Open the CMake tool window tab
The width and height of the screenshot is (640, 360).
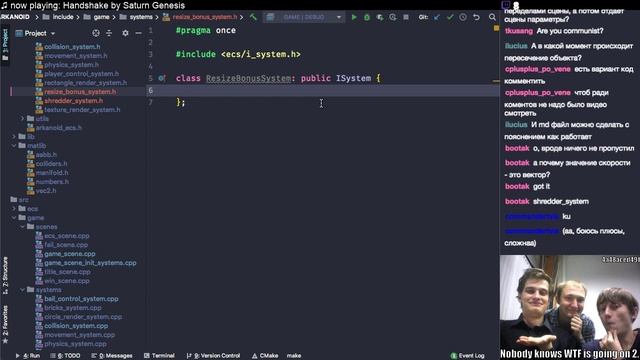coord(265,356)
